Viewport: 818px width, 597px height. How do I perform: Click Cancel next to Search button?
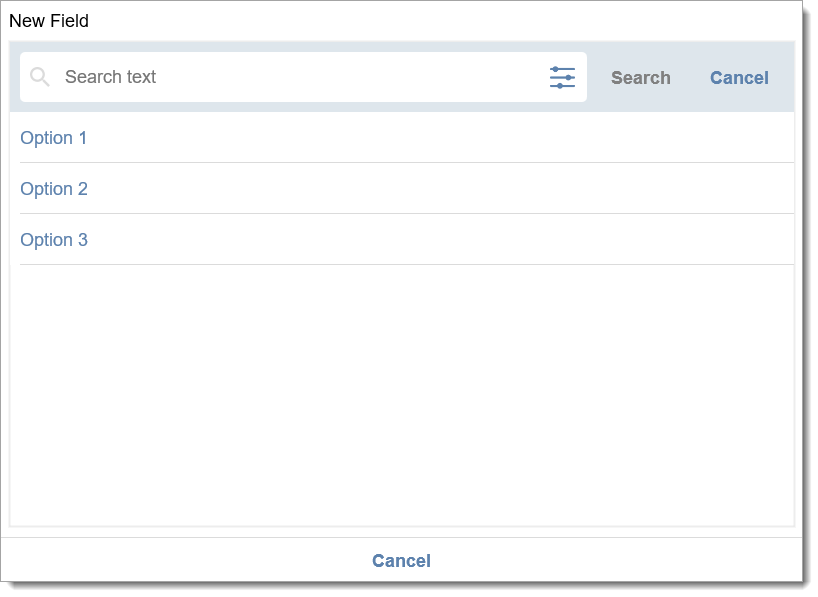[x=739, y=78]
